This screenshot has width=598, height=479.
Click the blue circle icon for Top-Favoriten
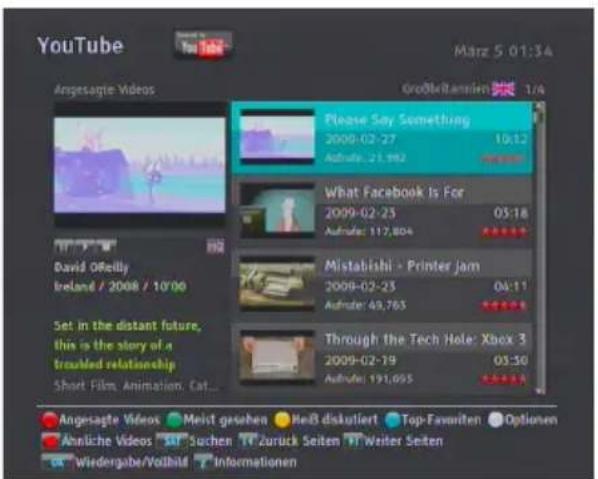392,420
